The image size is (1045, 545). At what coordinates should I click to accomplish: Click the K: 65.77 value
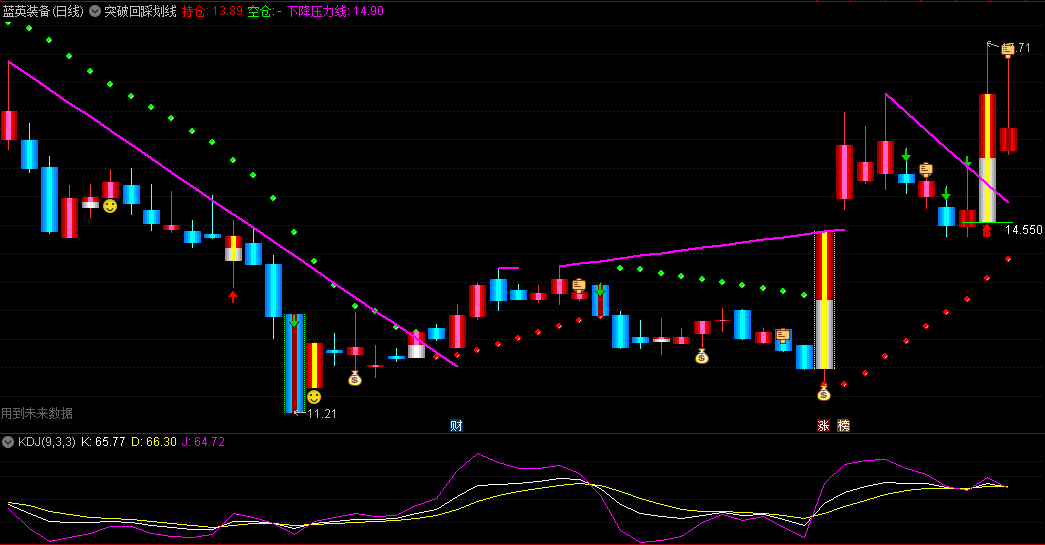pos(103,442)
